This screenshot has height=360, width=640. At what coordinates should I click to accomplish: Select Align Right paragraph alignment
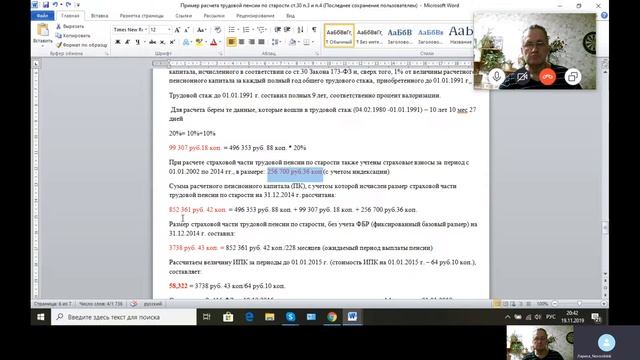pyautogui.click(x=251, y=42)
